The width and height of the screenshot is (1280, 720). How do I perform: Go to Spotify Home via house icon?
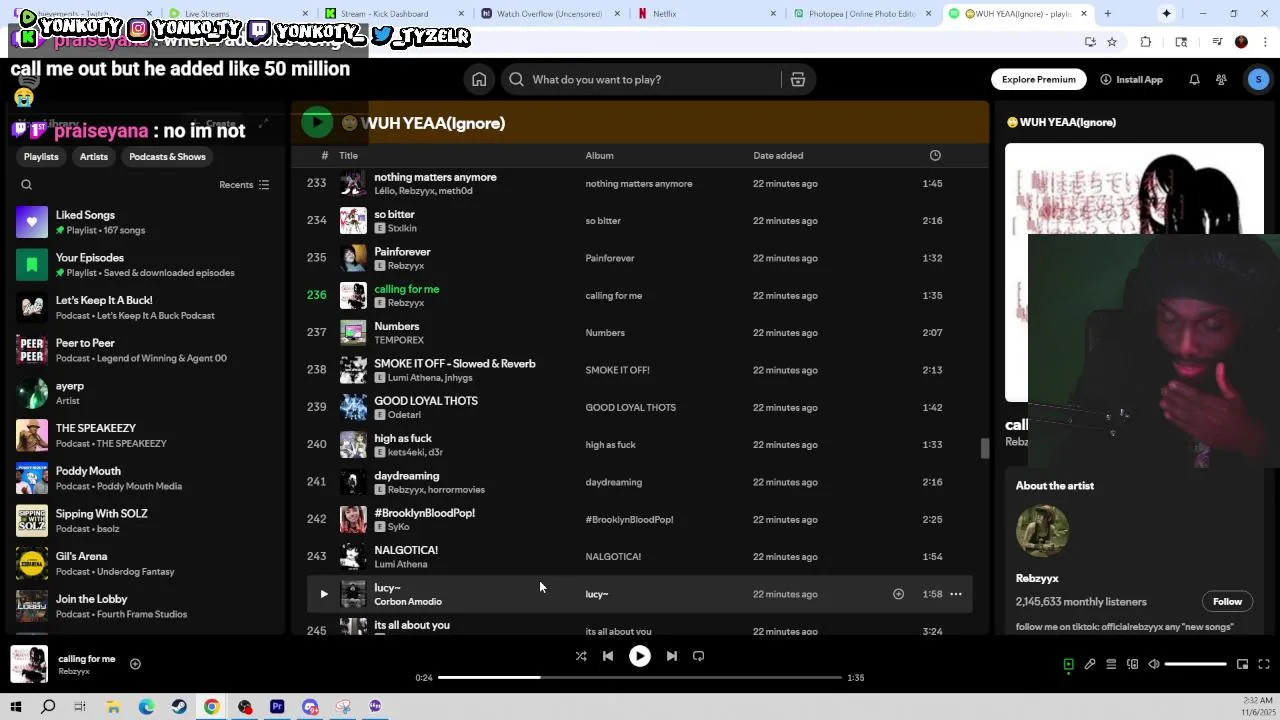coord(479,80)
